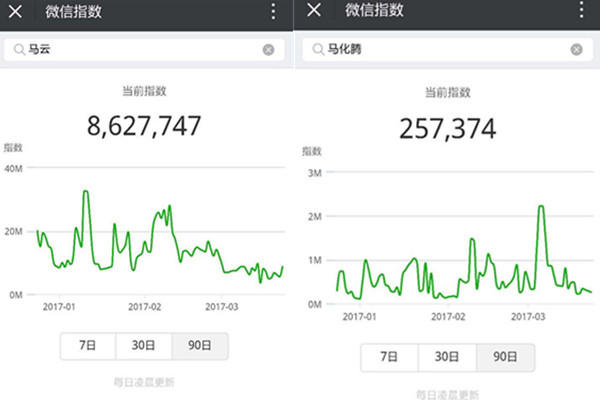The height and width of the screenshot is (400, 600).
Task: Click the search magnifier beside 马化腾
Action: pos(318,49)
